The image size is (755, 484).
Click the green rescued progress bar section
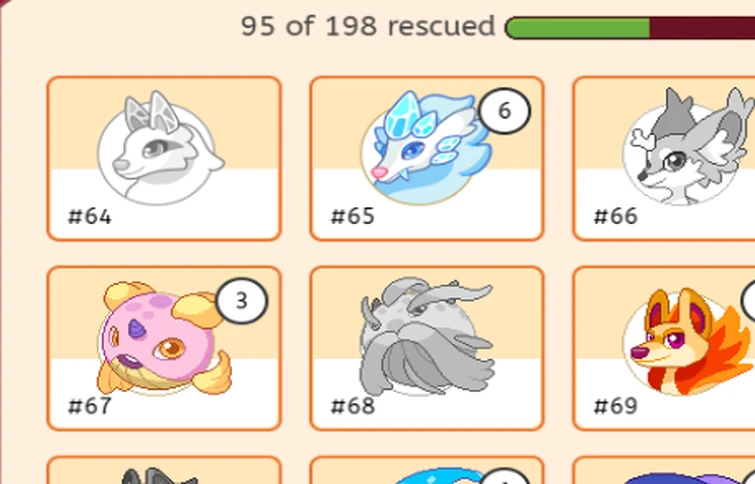(578, 28)
